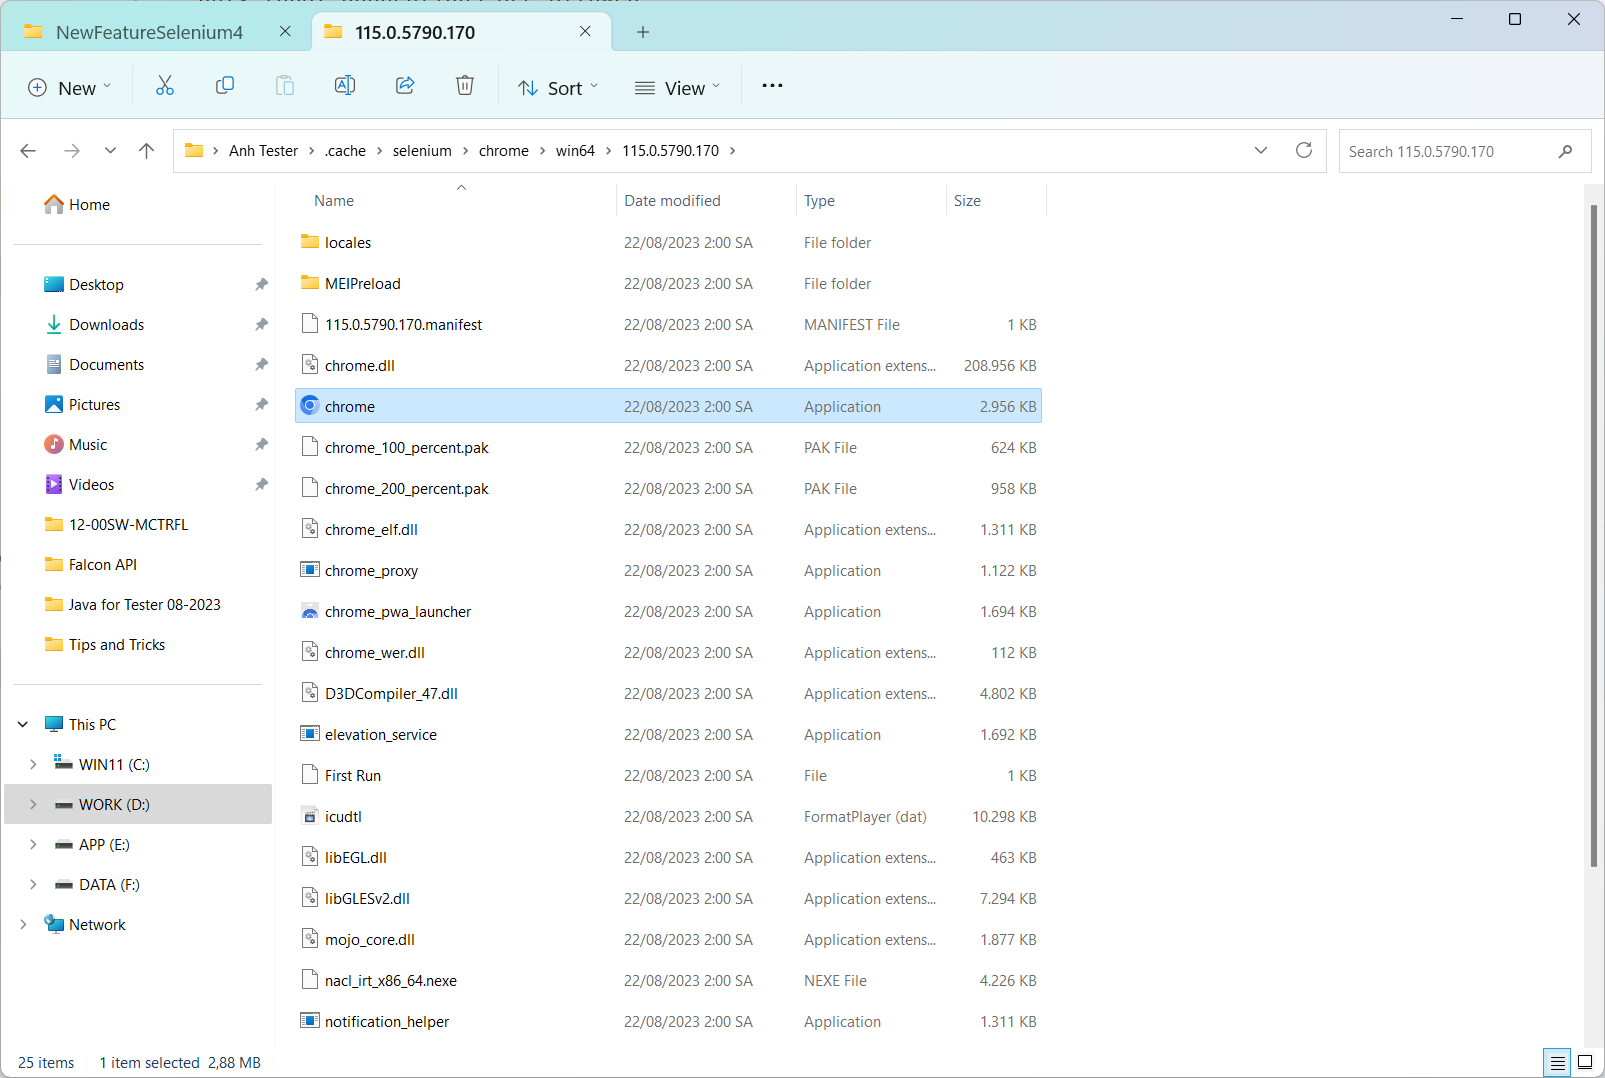The width and height of the screenshot is (1605, 1078).
Task: Click the Rename icon in toolbar
Action: click(345, 86)
